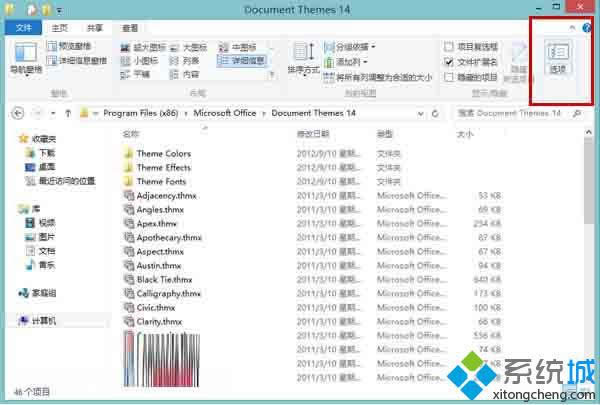Expand breadcrumb arrow after Program Files (x86)
600x405 pixels.
[x=186, y=113]
